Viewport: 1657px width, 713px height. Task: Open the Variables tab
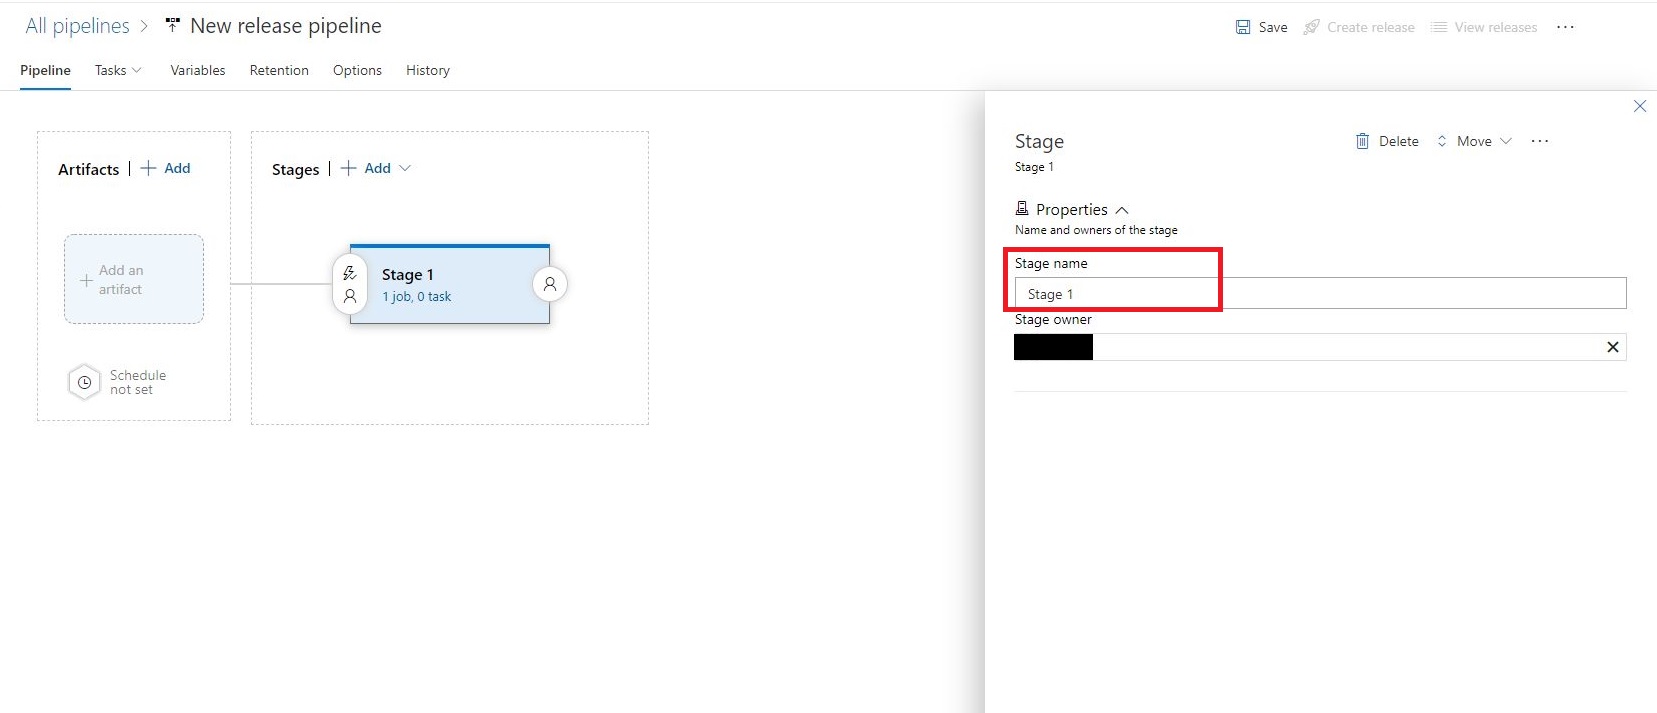(198, 70)
